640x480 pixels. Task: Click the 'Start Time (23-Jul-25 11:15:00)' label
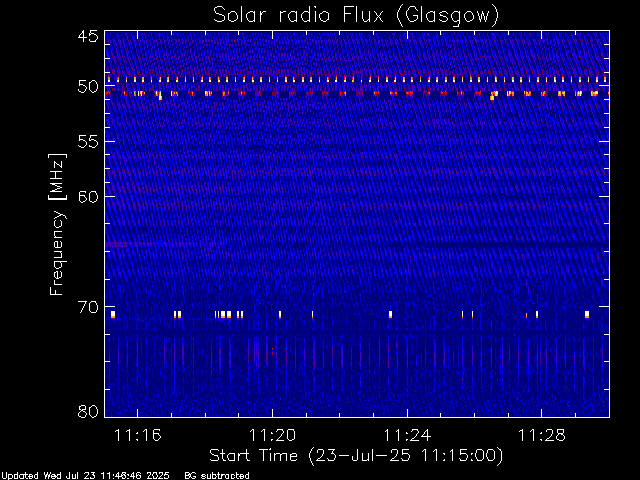point(356,456)
